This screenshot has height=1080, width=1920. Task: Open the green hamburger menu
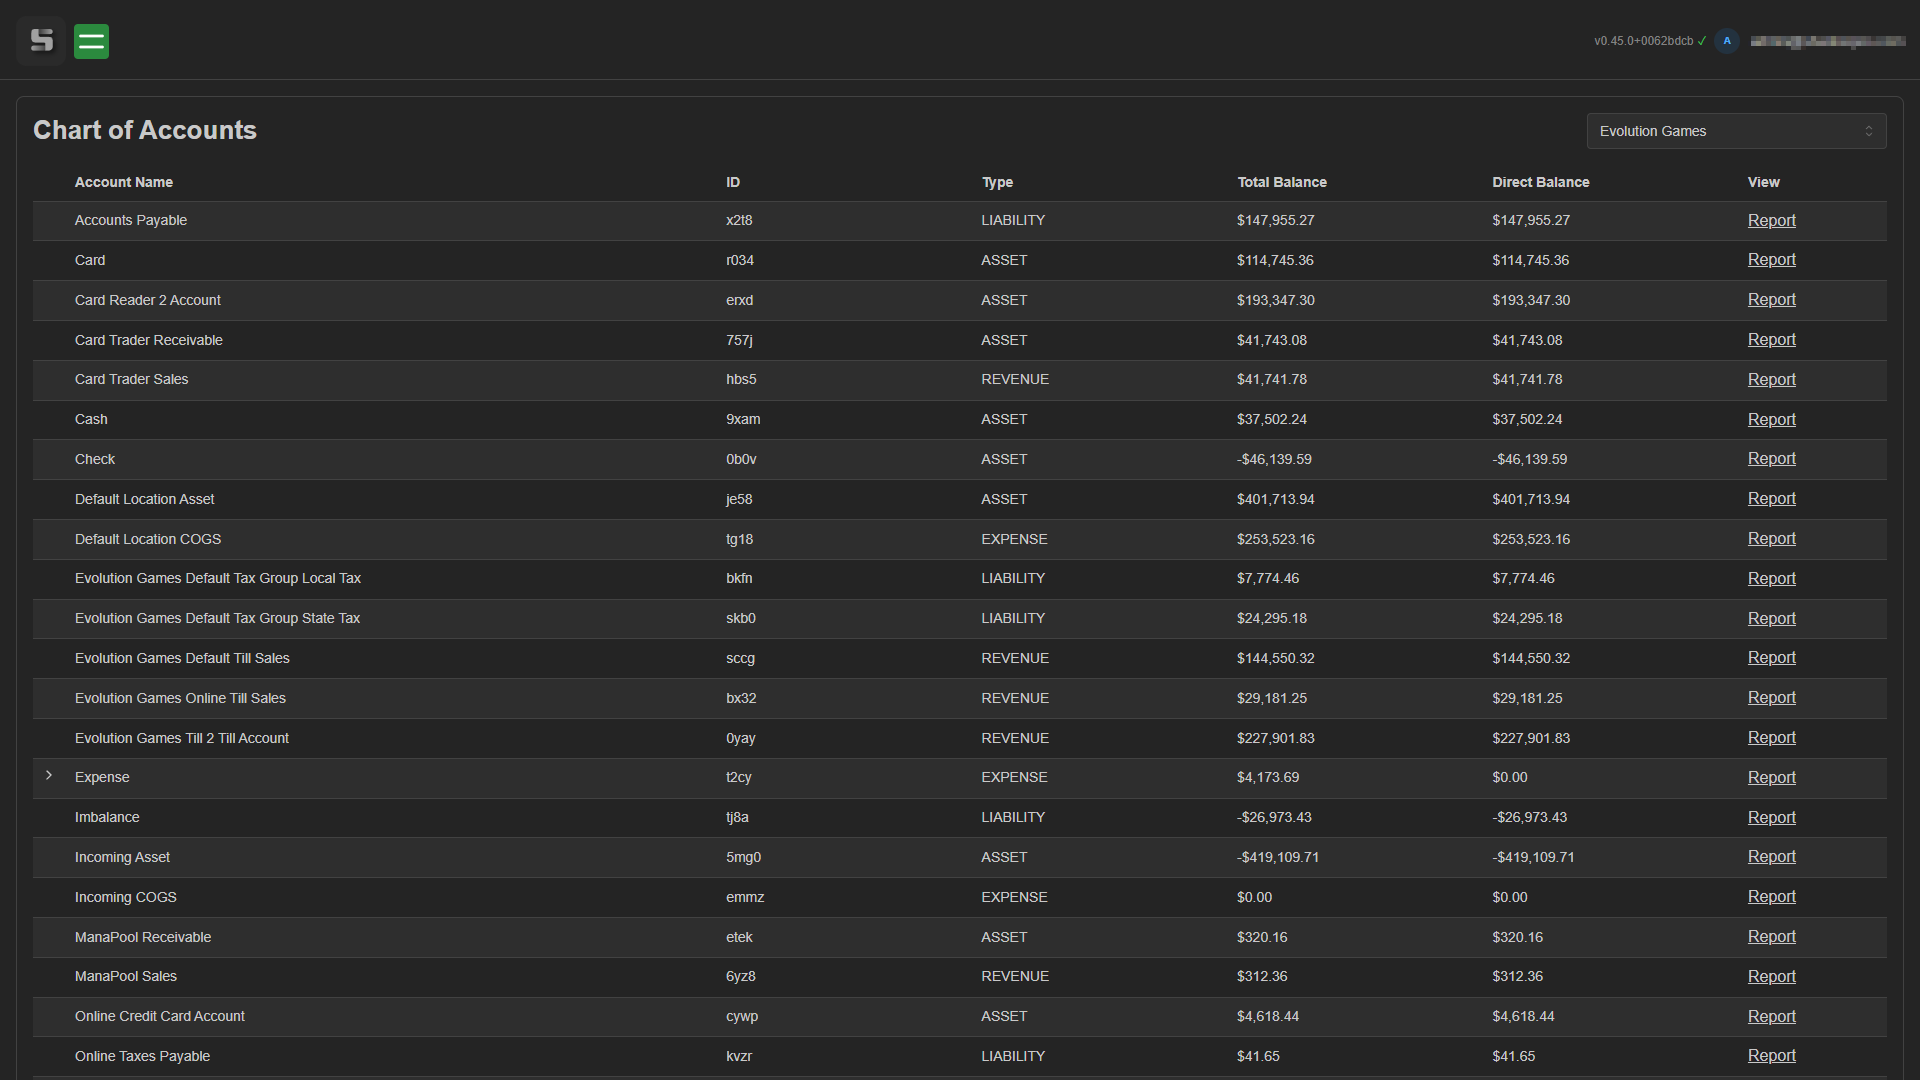pos(91,41)
